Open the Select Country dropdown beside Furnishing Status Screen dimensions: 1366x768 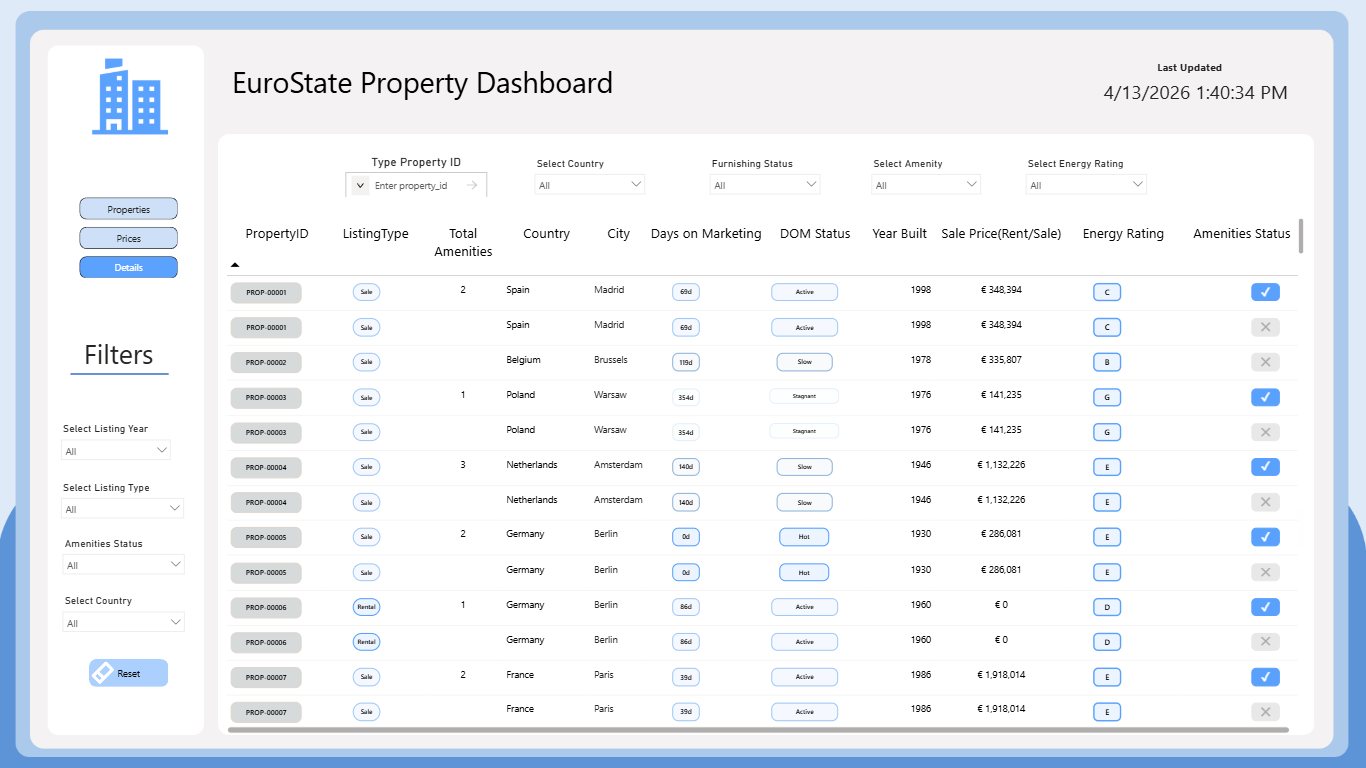pos(590,185)
